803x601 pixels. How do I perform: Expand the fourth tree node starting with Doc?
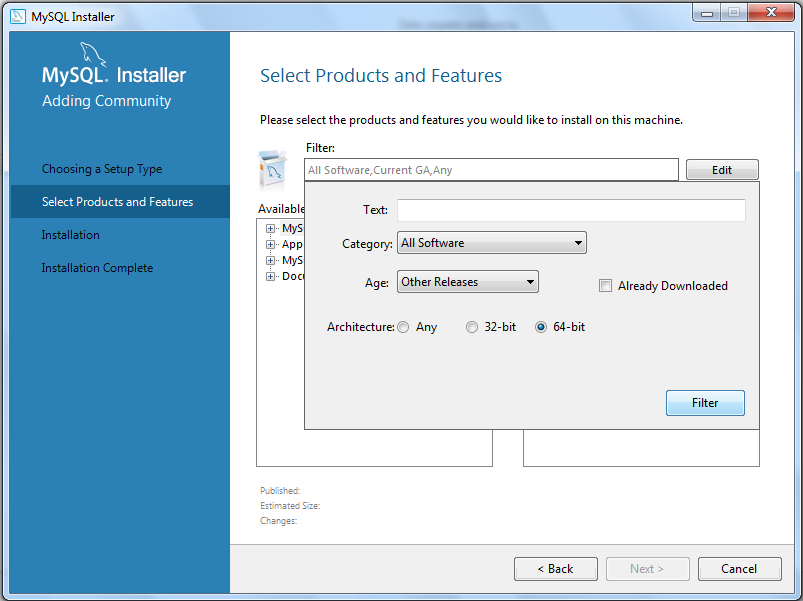tap(270, 276)
